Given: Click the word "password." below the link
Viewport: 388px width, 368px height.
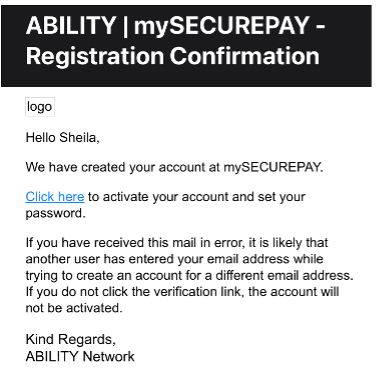Looking at the screenshot, I should click(x=56, y=213).
